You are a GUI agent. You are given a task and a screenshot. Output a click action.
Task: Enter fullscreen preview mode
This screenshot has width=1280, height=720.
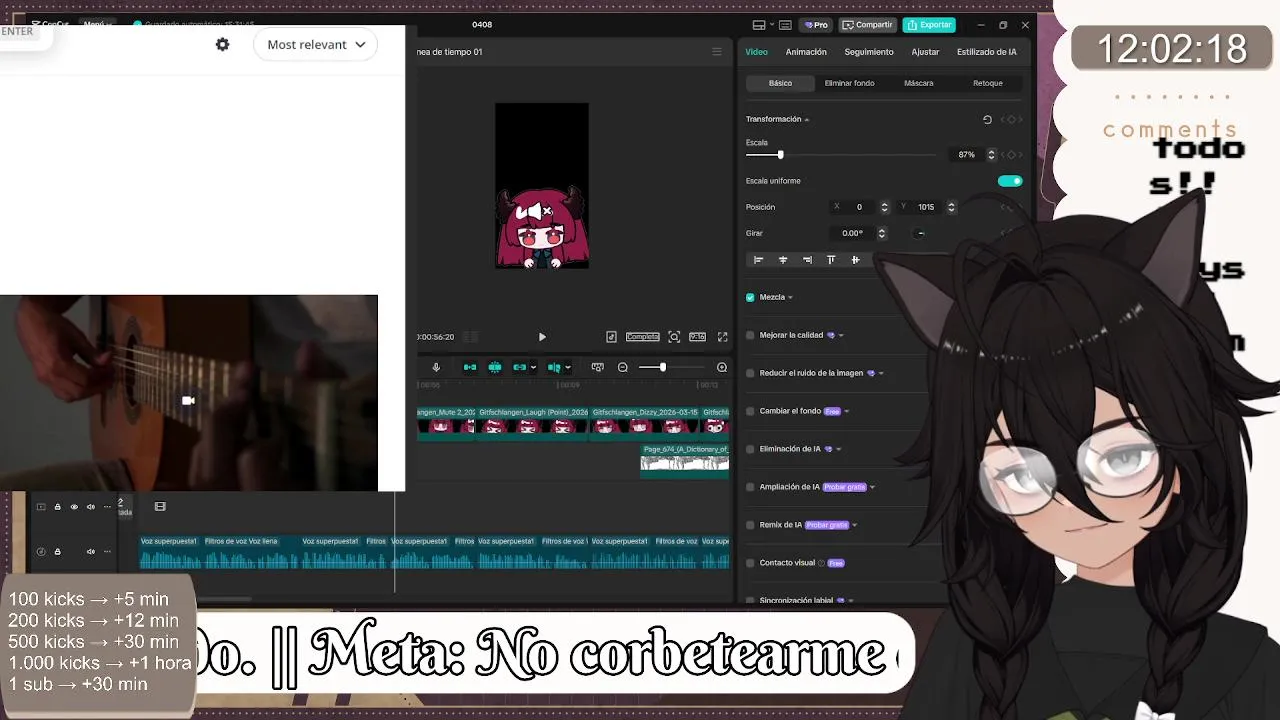tap(723, 337)
